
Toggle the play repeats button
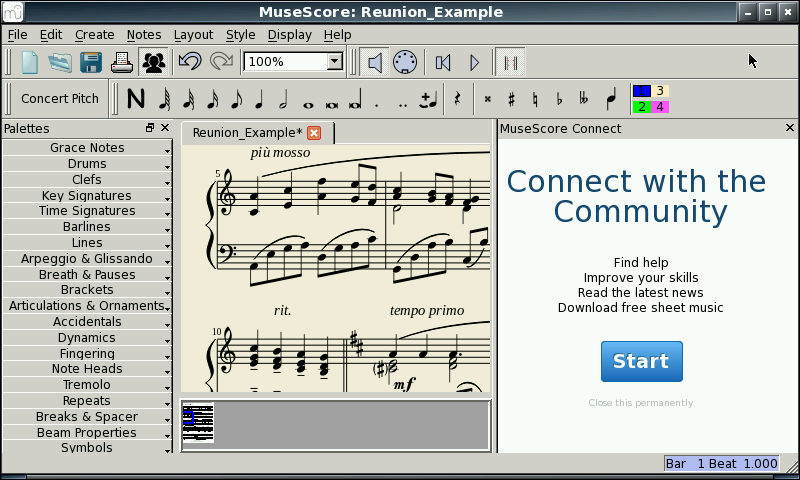point(511,62)
